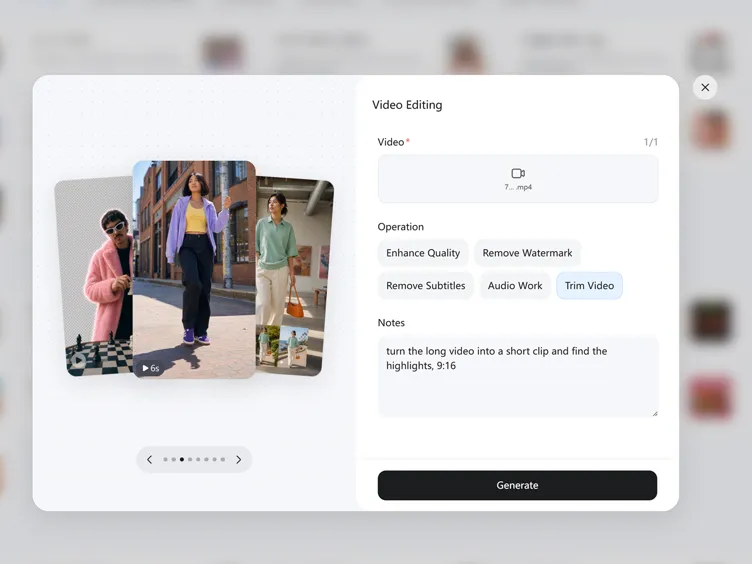752x564 pixels.
Task: Click the uploaded video file icon
Action: coord(517,173)
